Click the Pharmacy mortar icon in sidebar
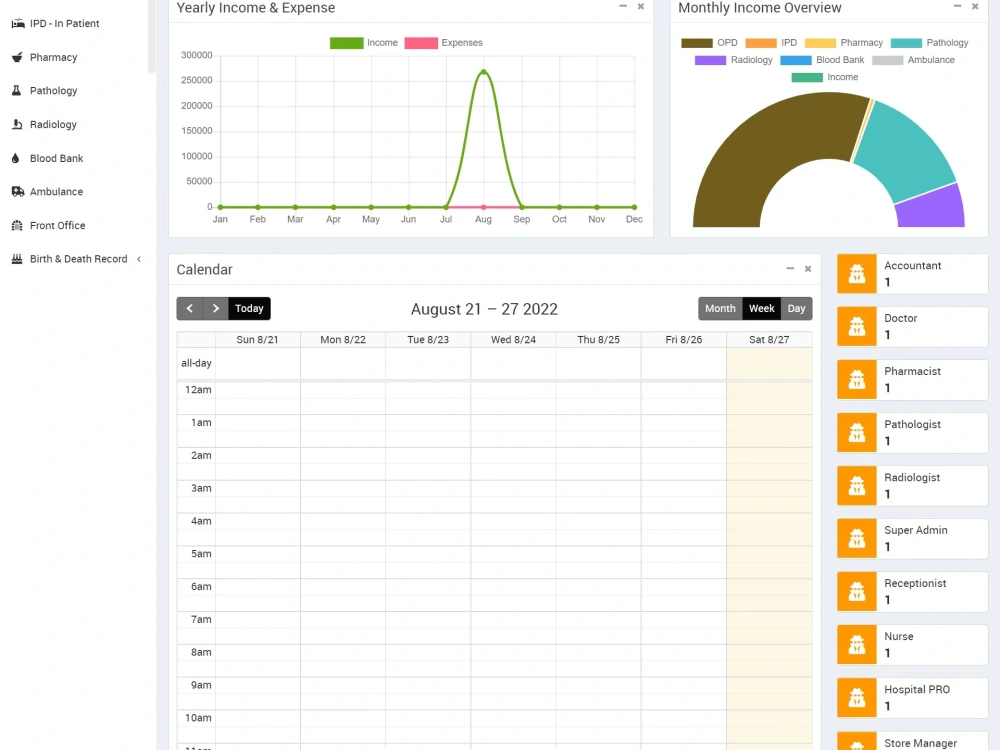Screen dimensions: 1000x750 coord(17,57)
